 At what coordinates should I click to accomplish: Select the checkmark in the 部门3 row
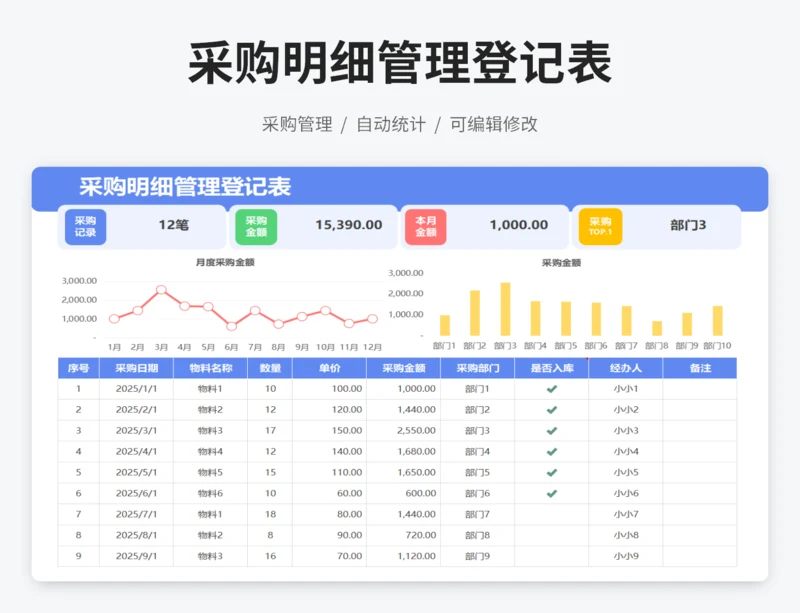click(x=552, y=431)
